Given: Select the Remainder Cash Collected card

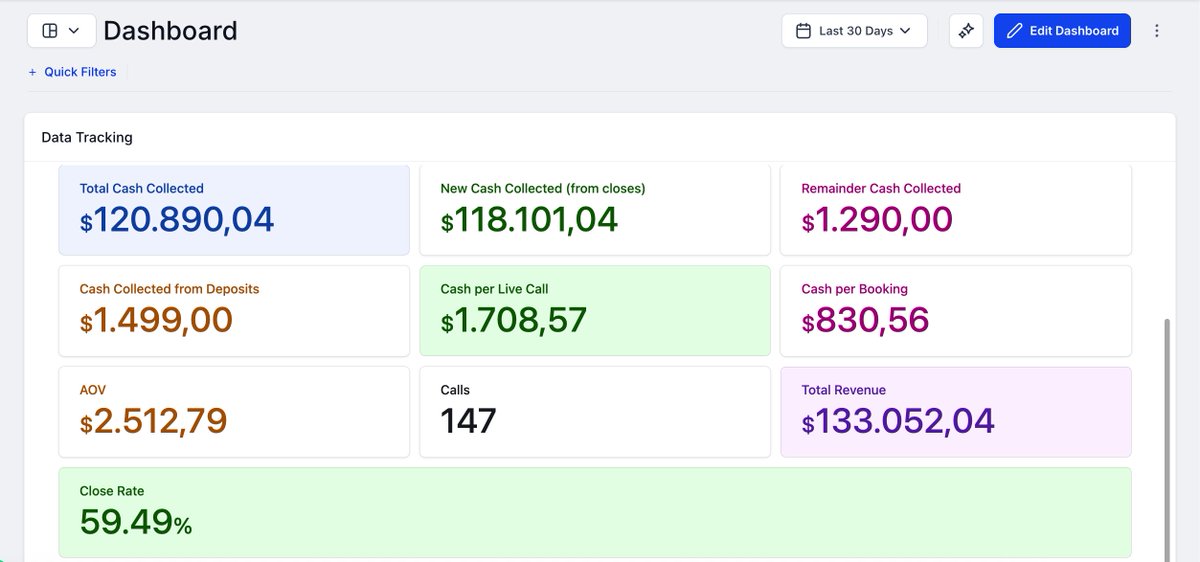Looking at the screenshot, I should (x=956, y=210).
